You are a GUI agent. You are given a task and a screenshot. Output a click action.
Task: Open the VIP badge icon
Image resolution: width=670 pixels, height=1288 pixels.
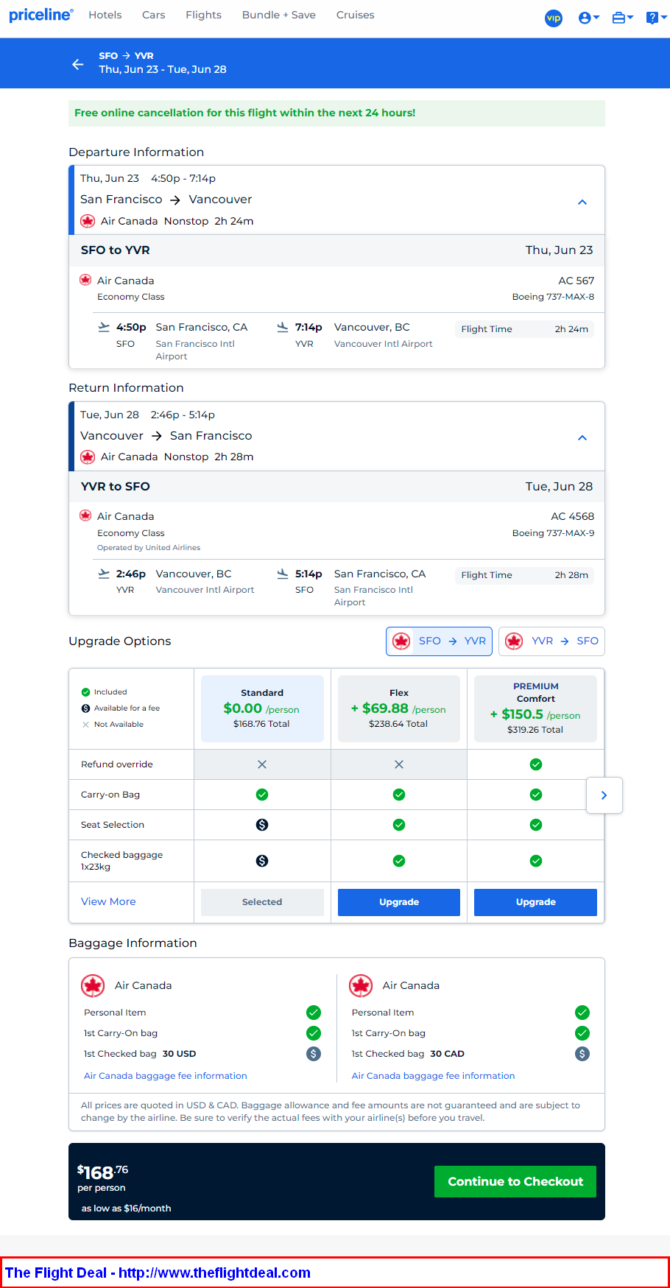(x=553, y=18)
